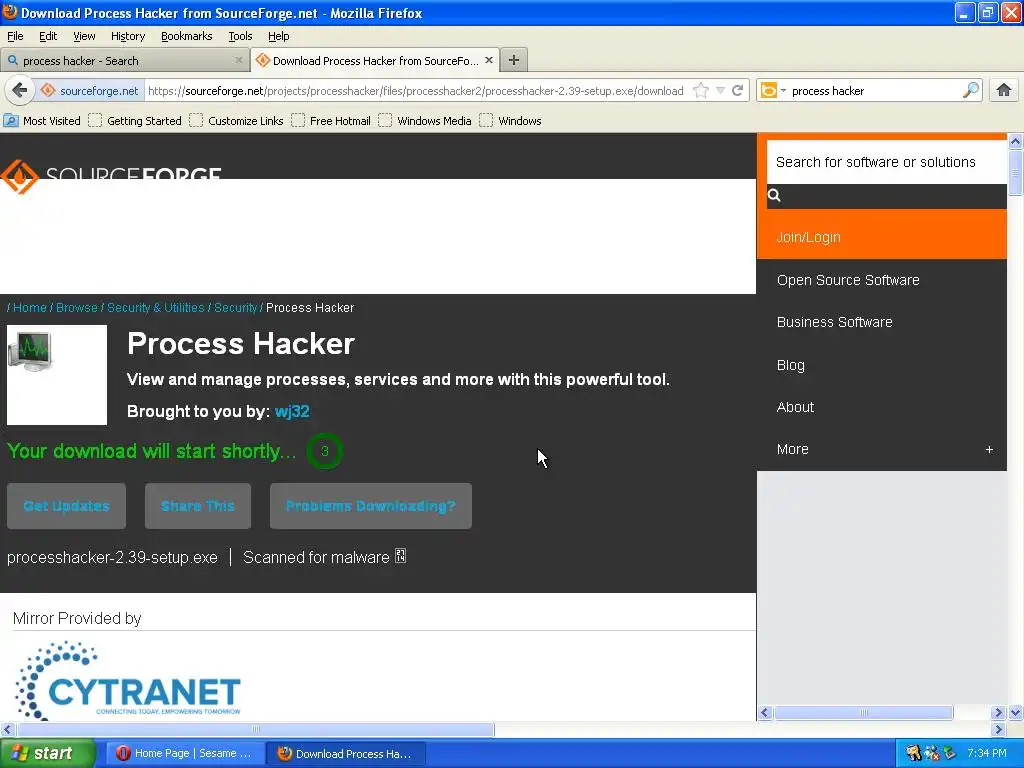Open the Windows Media bookmark
The image size is (1024, 768).
click(x=424, y=121)
